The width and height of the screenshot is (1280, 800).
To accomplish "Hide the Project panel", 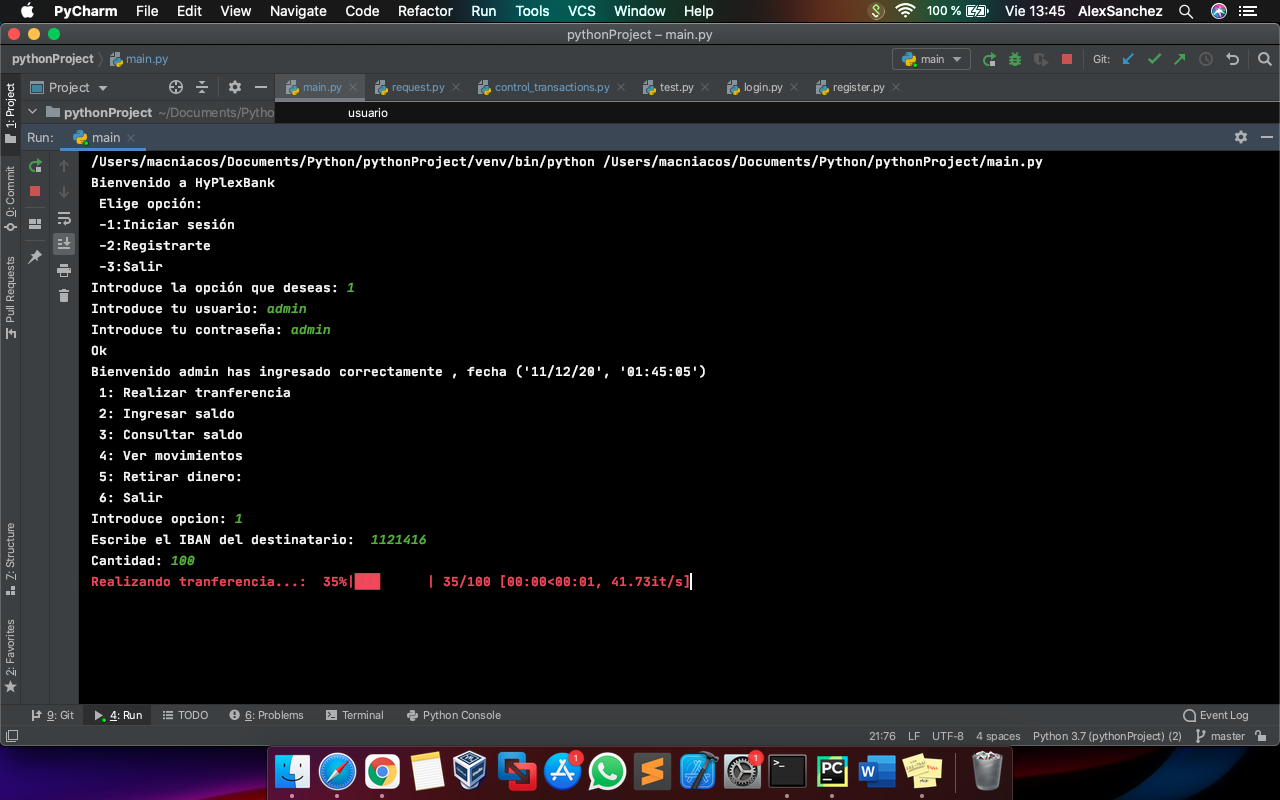I will coord(261,87).
